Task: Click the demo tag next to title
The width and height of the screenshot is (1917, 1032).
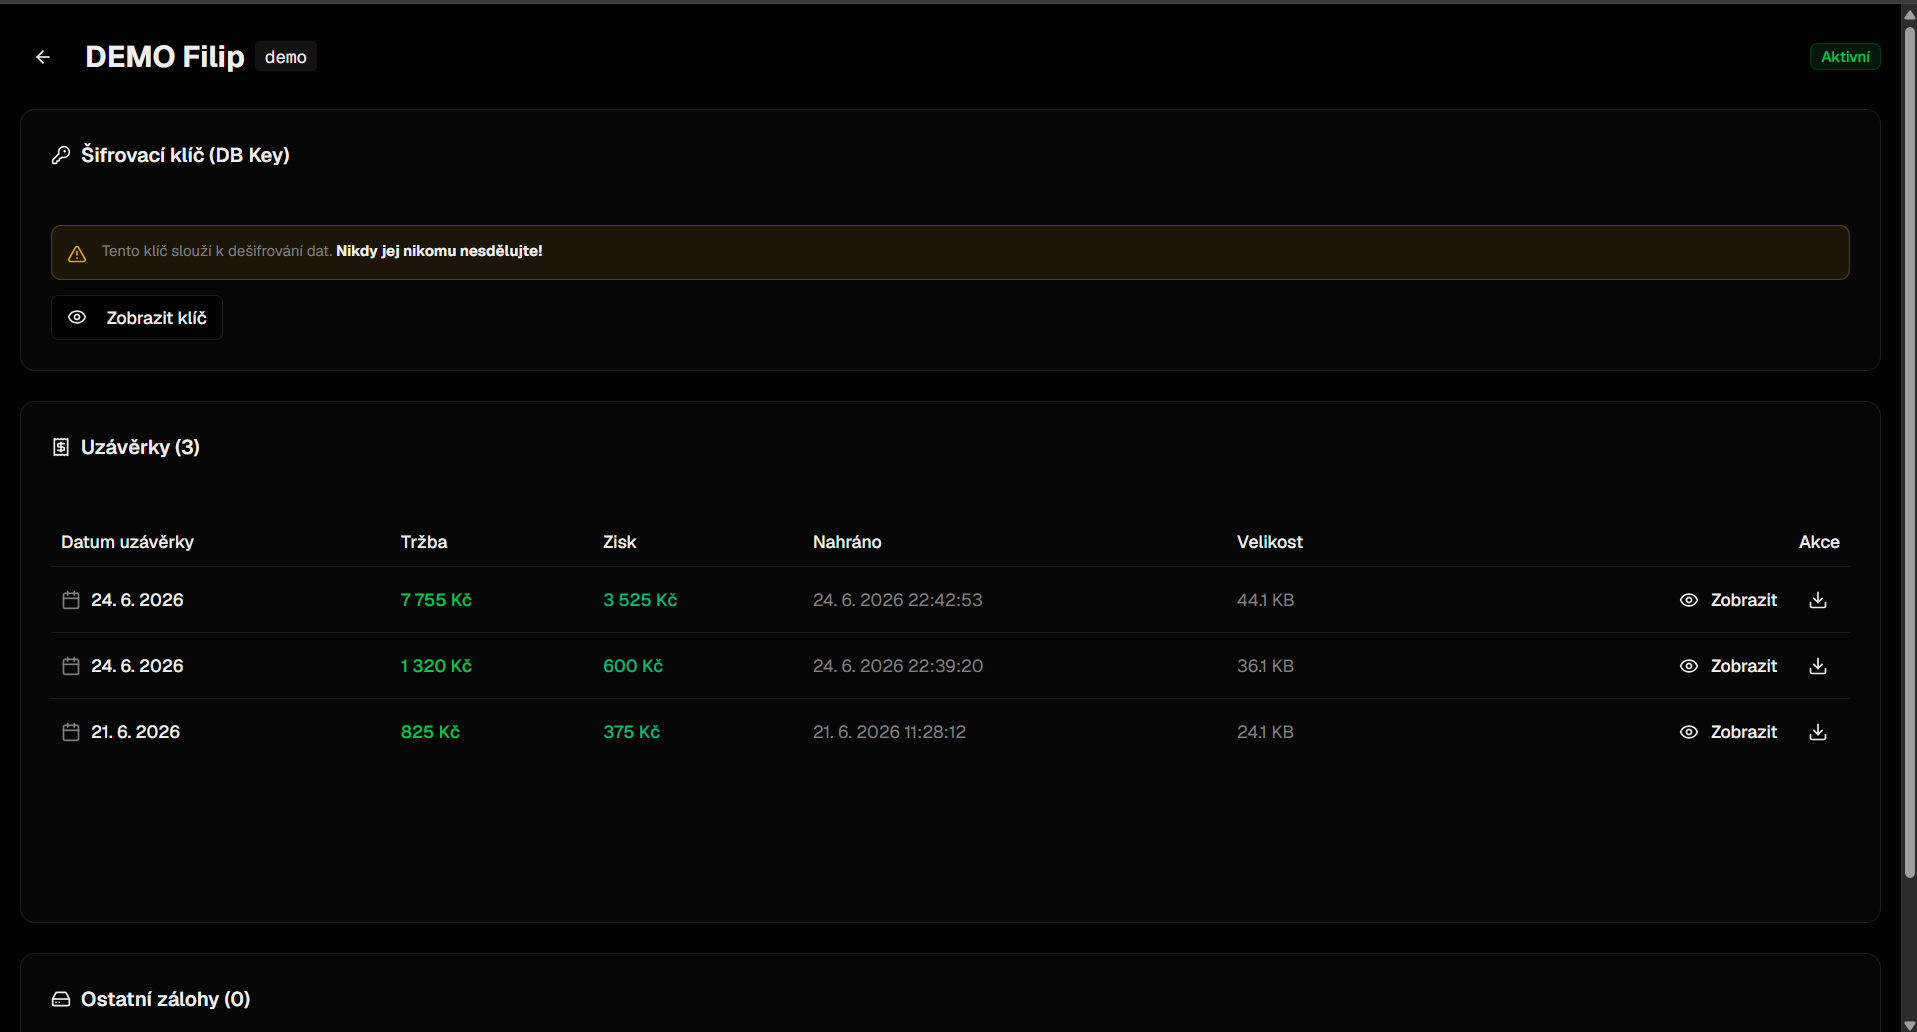Action: coord(286,57)
